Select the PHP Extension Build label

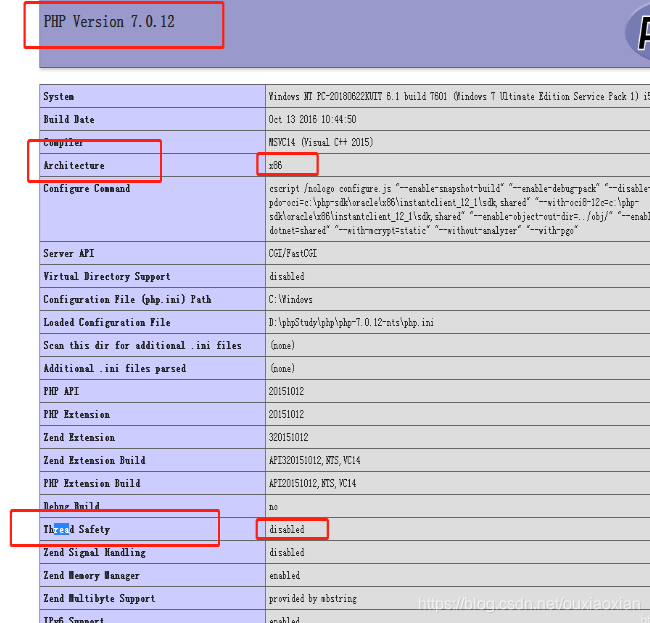(92, 483)
